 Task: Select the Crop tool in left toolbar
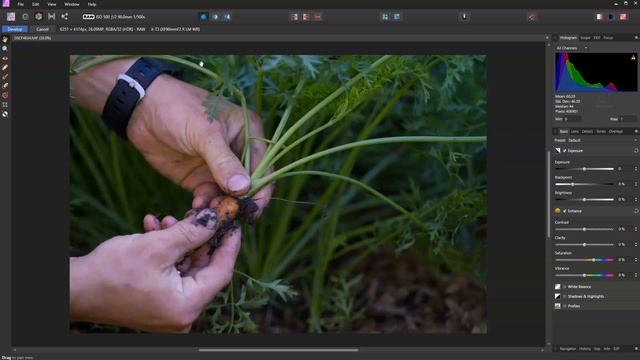(5, 104)
